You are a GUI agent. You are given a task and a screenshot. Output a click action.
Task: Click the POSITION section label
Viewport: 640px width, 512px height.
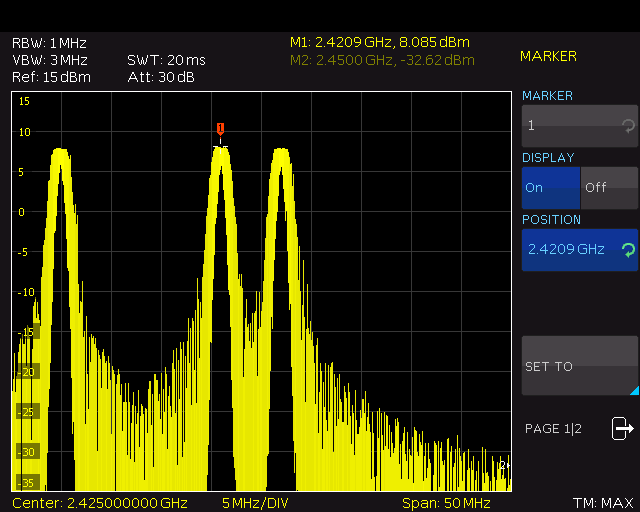click(551, 220)
